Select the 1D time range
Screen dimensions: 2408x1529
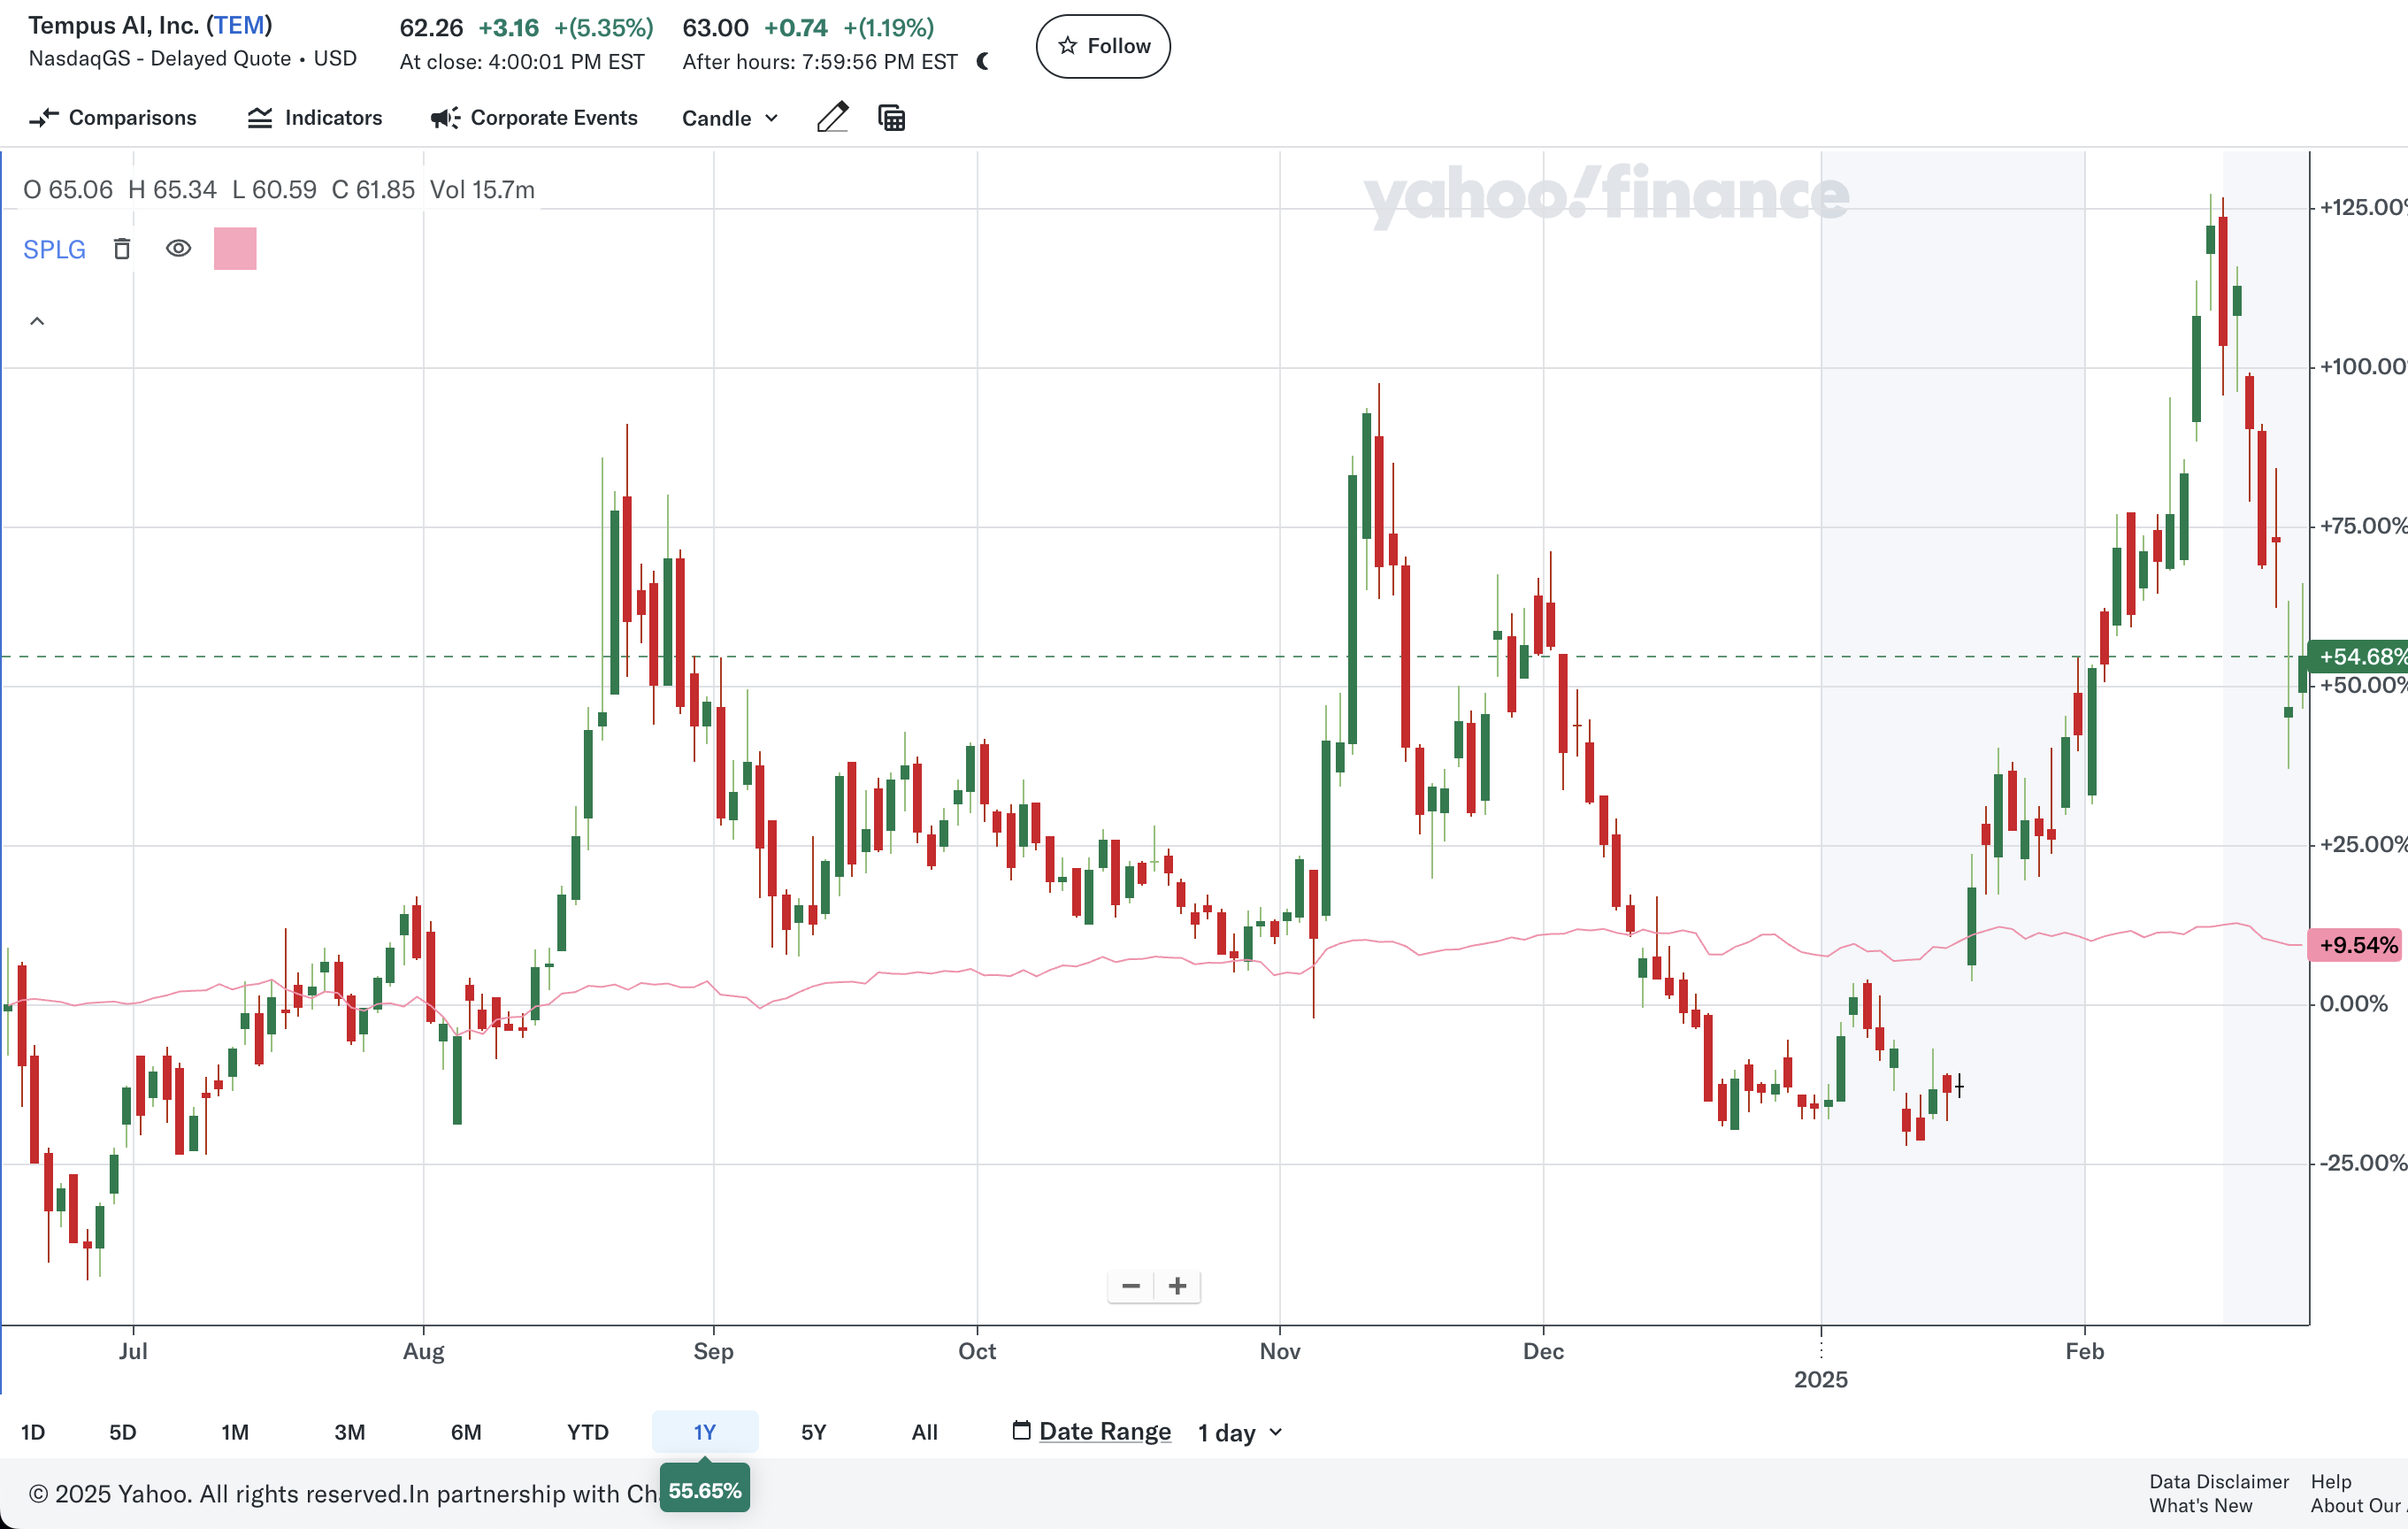33,1432
